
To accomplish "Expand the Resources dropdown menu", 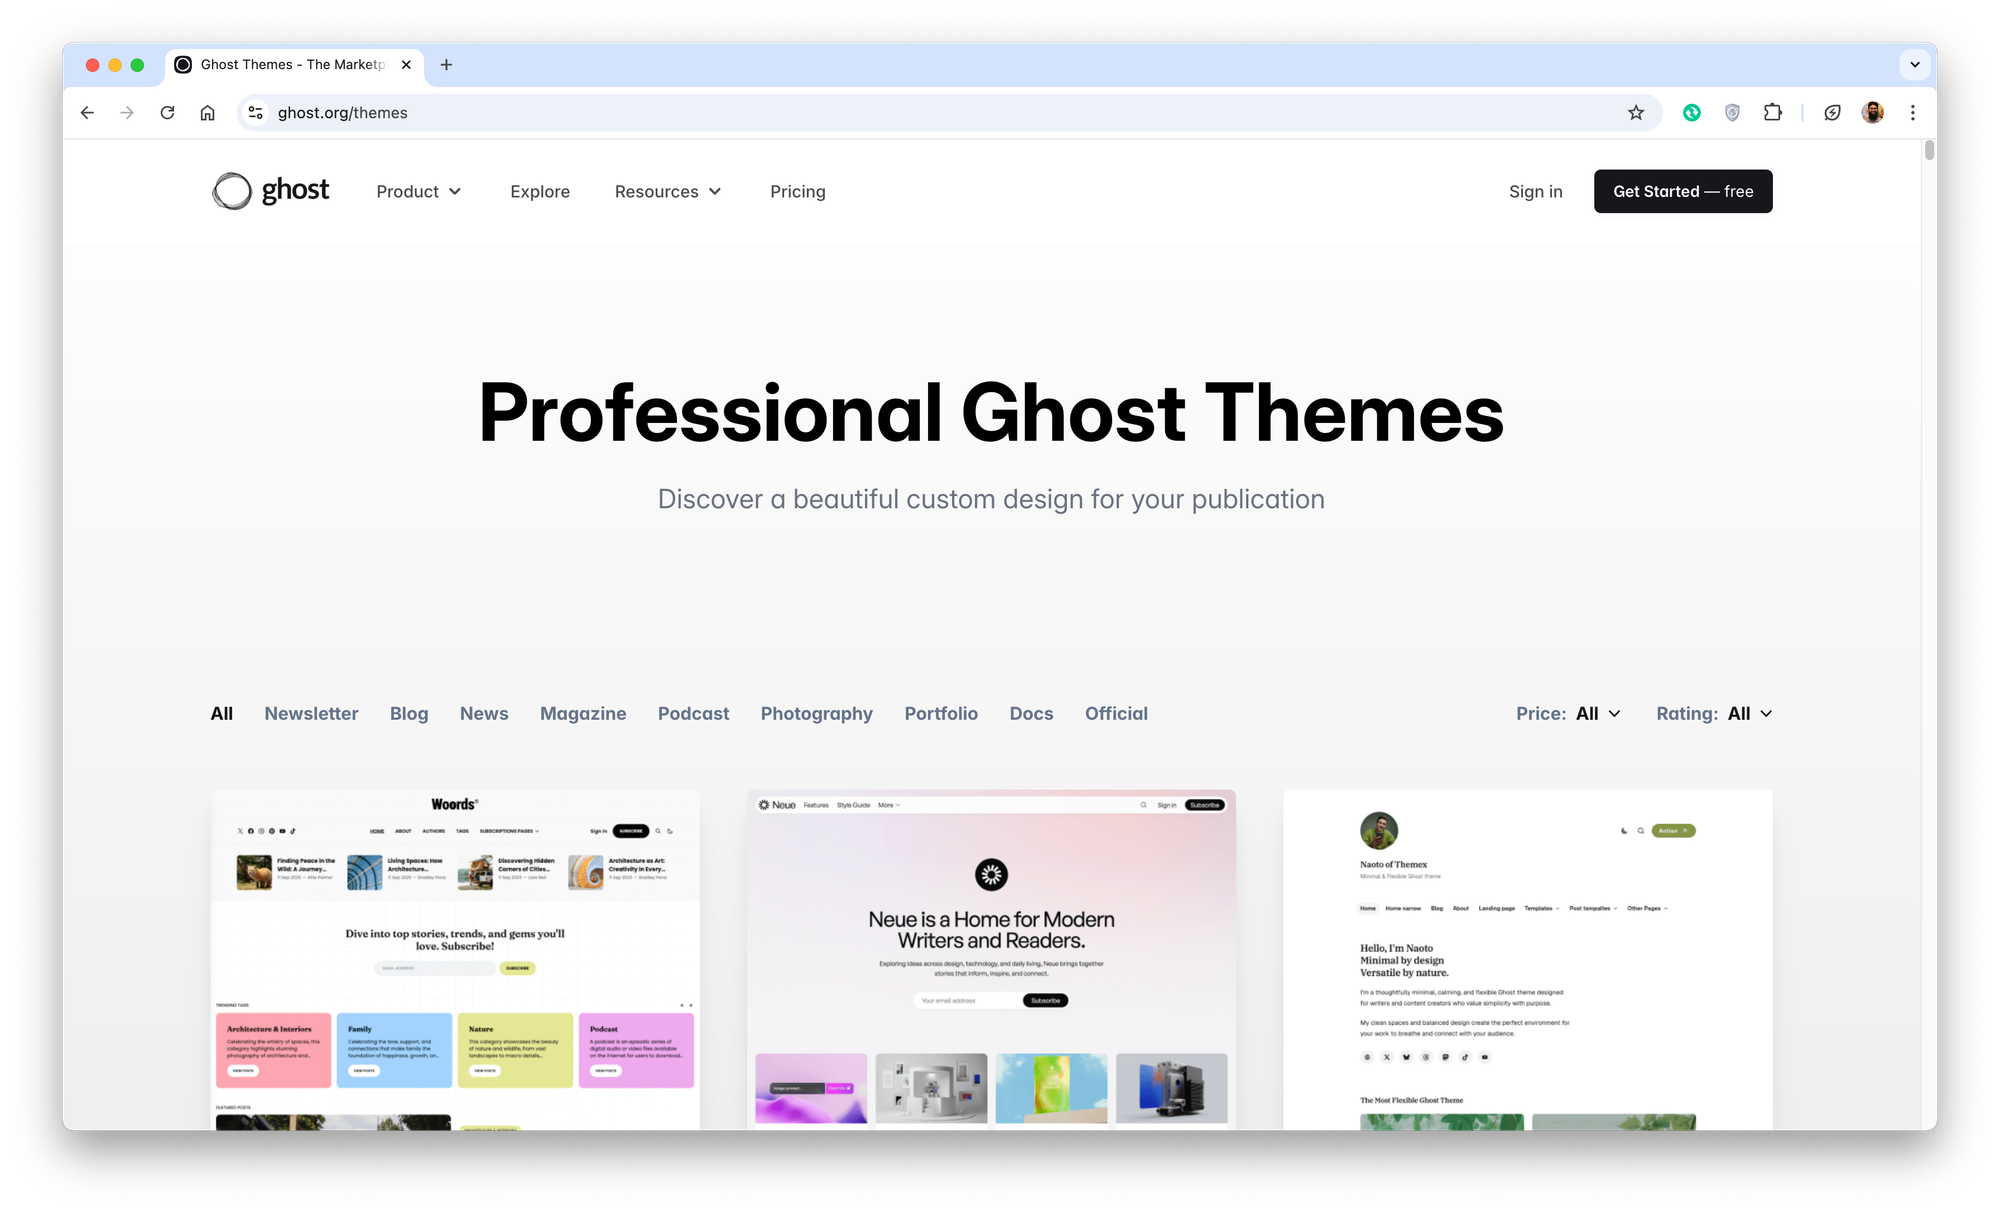I will (667, 191).
